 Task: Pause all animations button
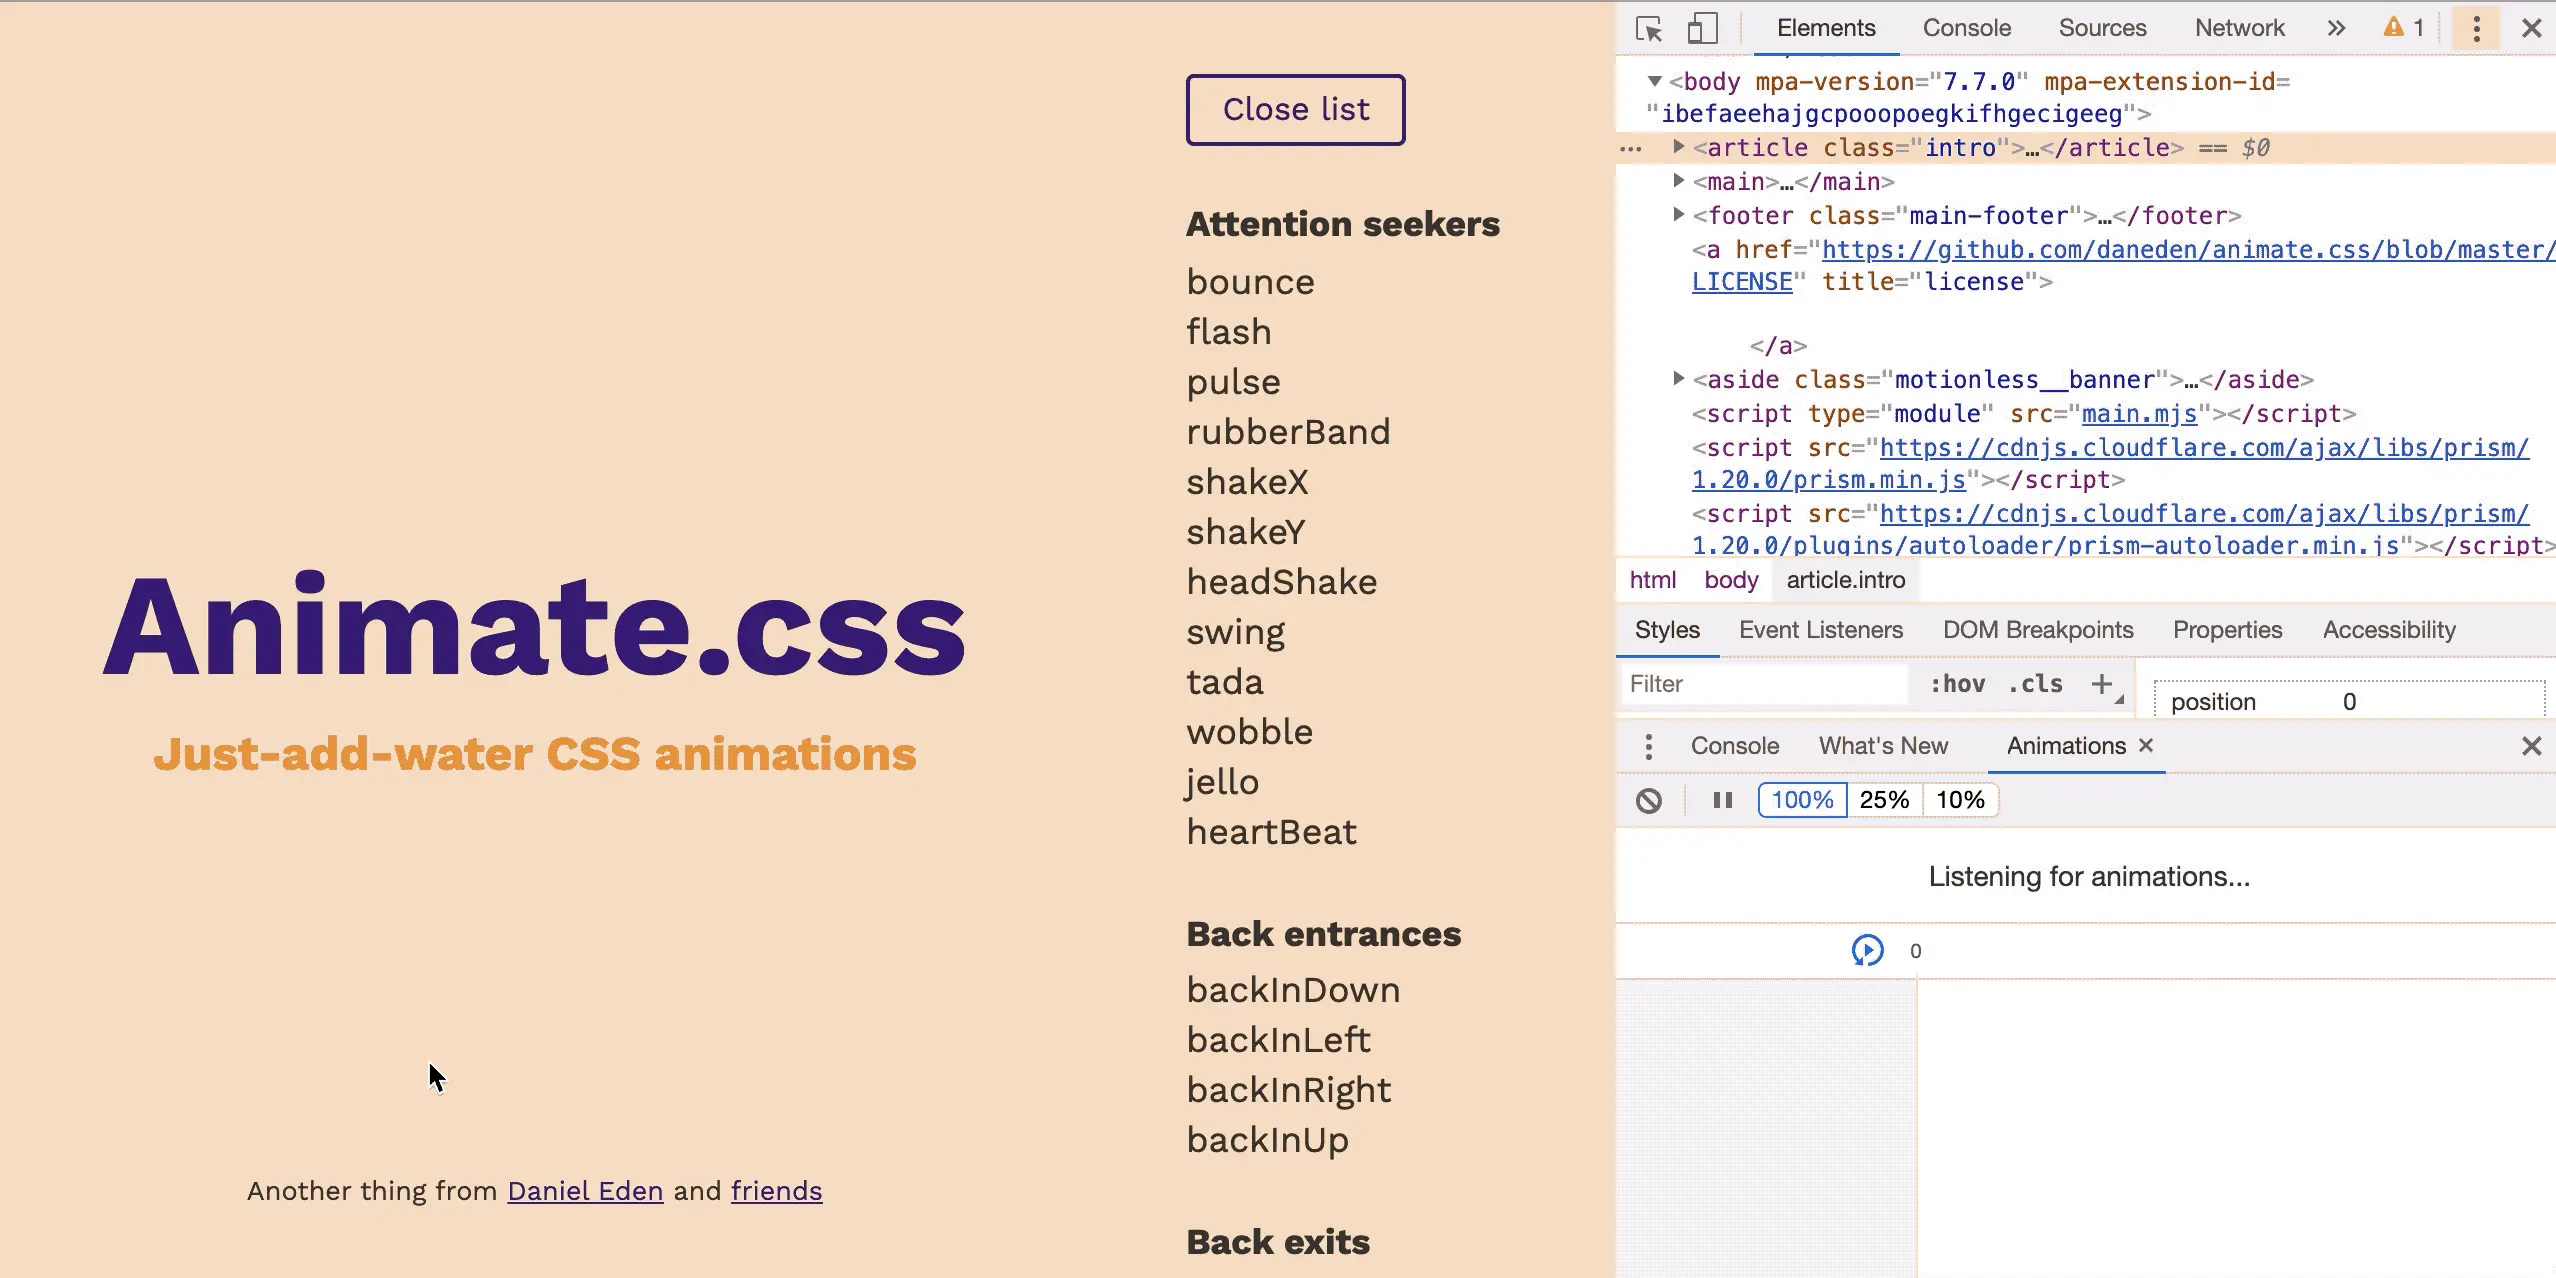coord(1722,800)
